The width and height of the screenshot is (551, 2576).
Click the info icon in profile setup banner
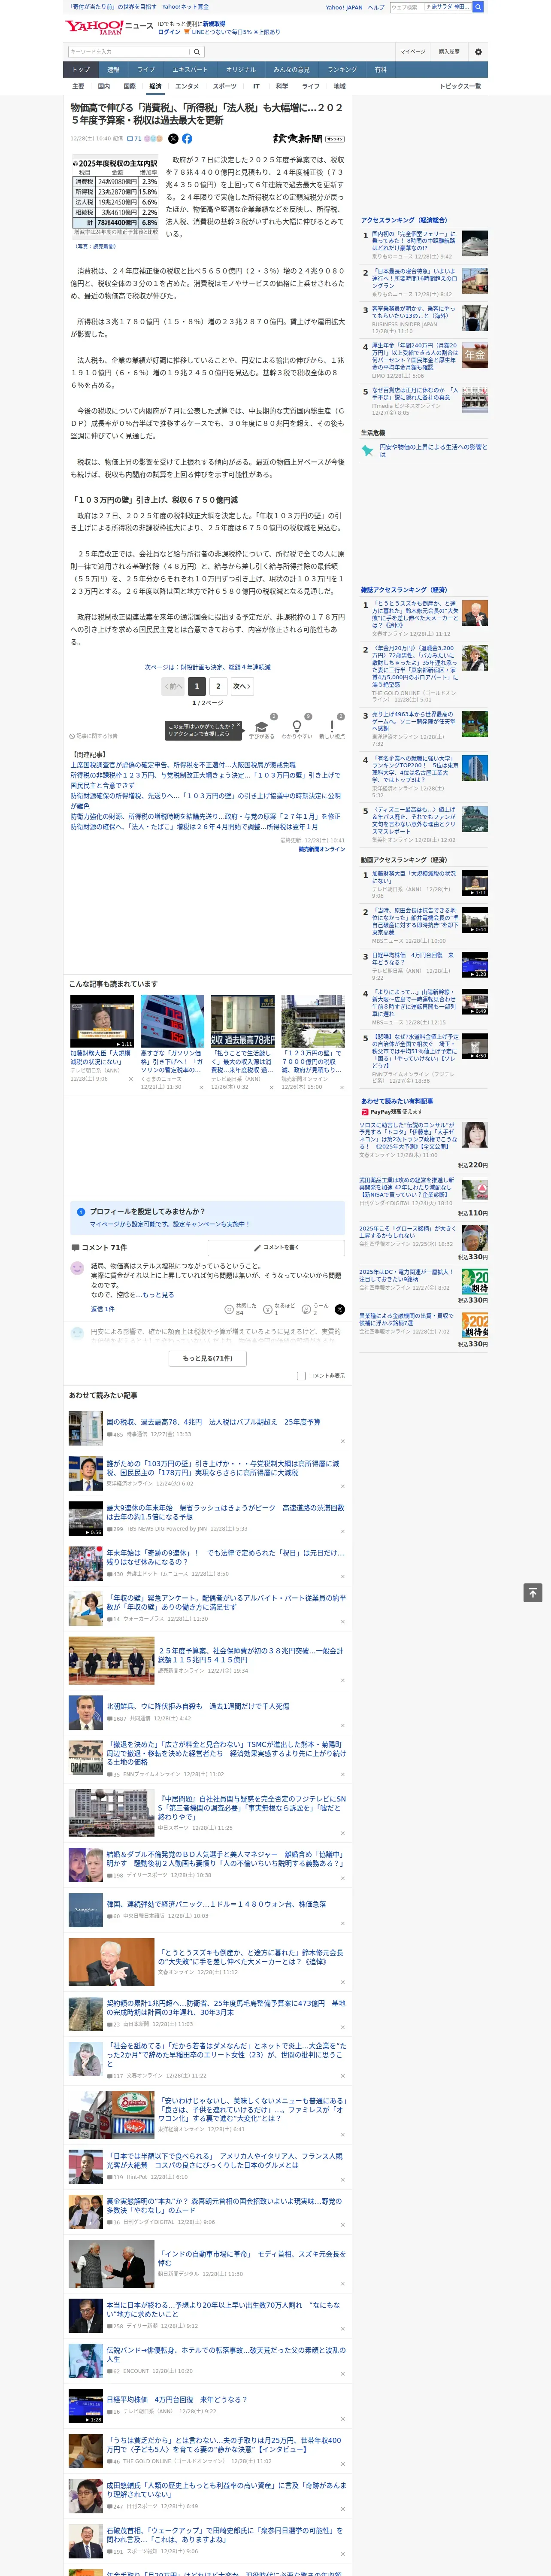[x=81, y=1211]
